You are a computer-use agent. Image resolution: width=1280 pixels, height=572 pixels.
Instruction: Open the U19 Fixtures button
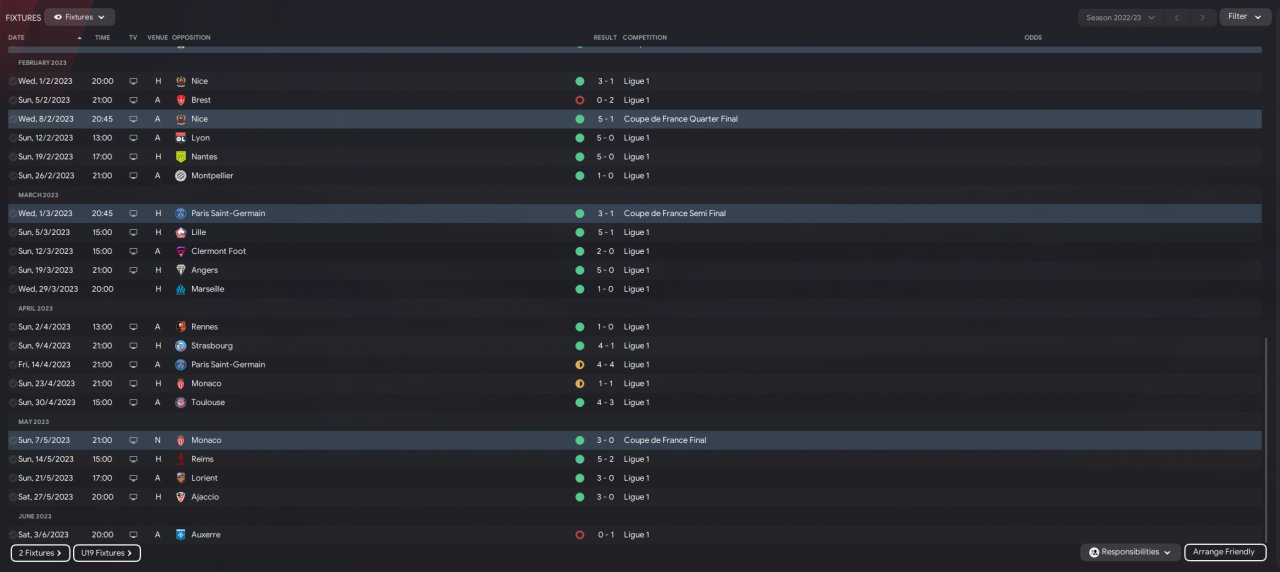[107, 553]
